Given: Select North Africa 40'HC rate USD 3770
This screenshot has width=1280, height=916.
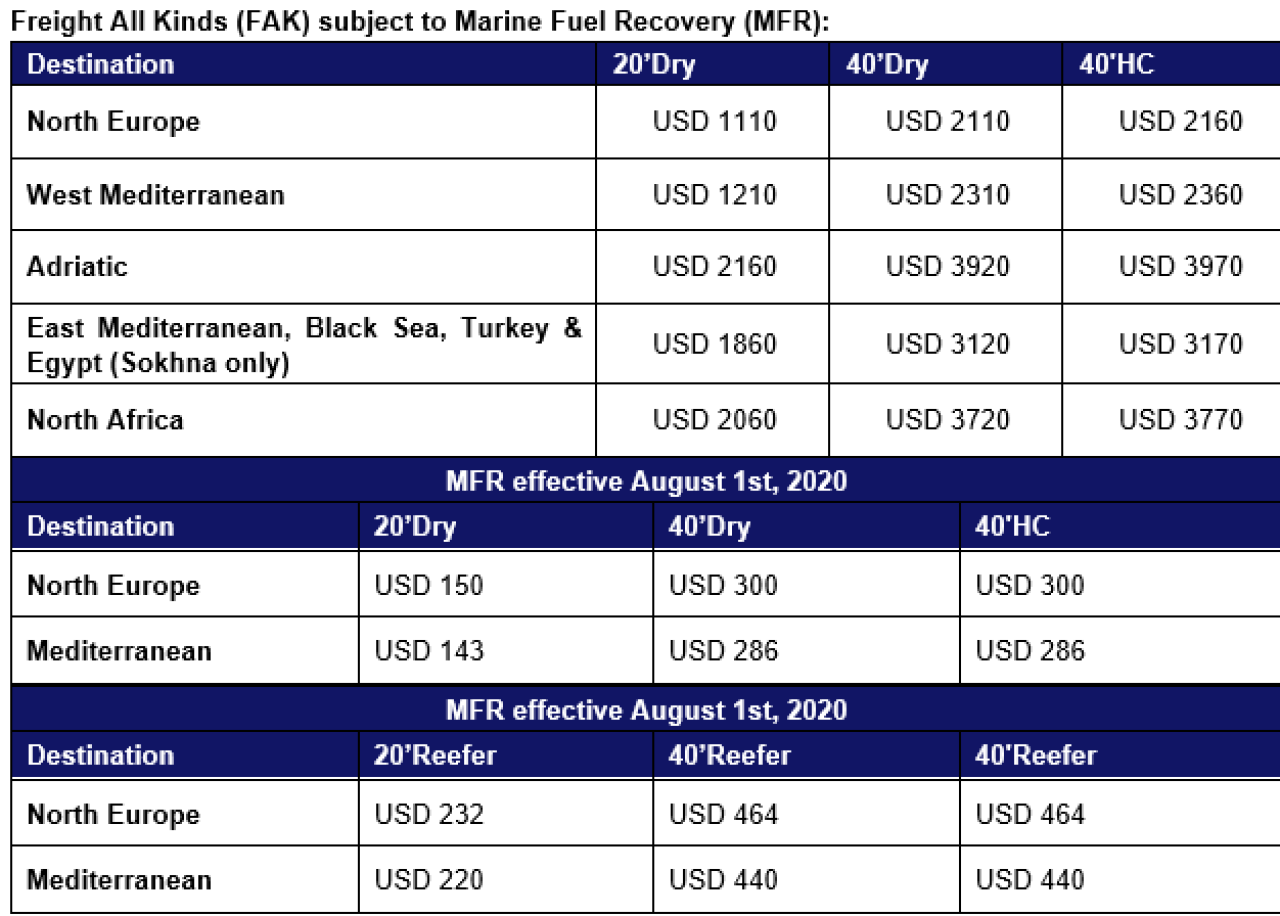Looking at the screenshot, I should point(1180,420).
